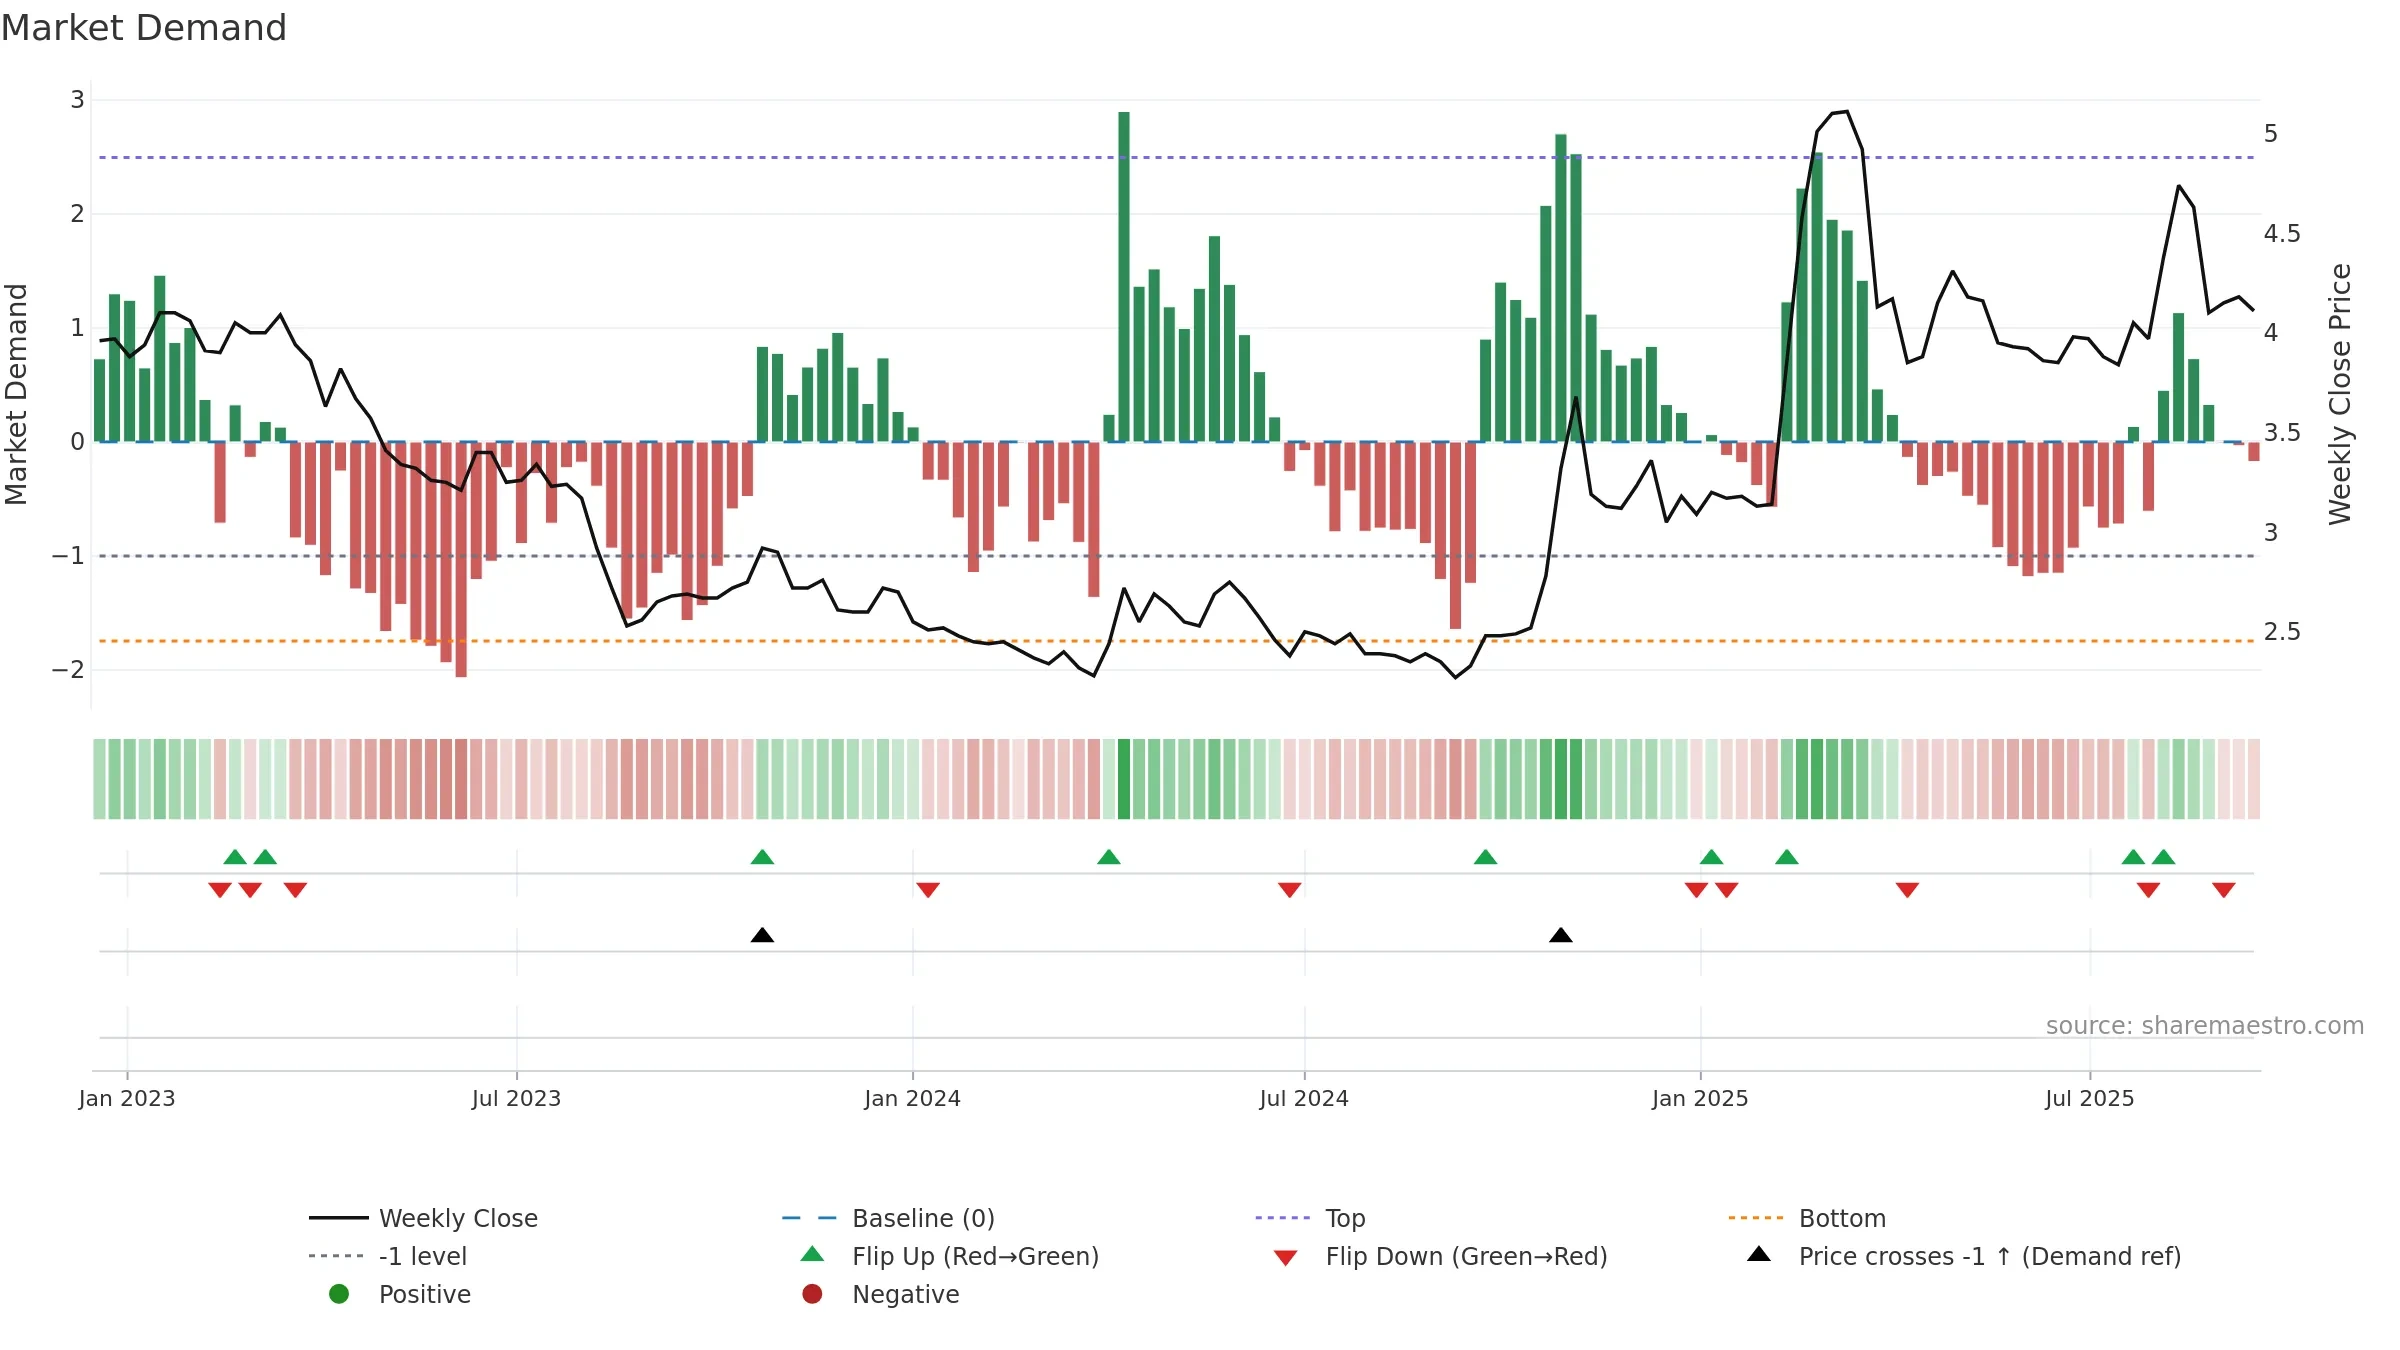Viewport: 2400px width, 1350px height.
Task: Toggle the Positive legend label
Action: click(x=424, y=1294)
